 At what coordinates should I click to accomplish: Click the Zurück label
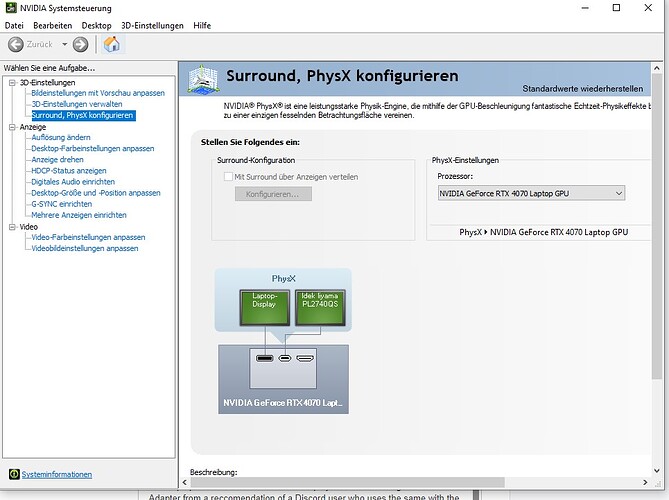[39, 44]
